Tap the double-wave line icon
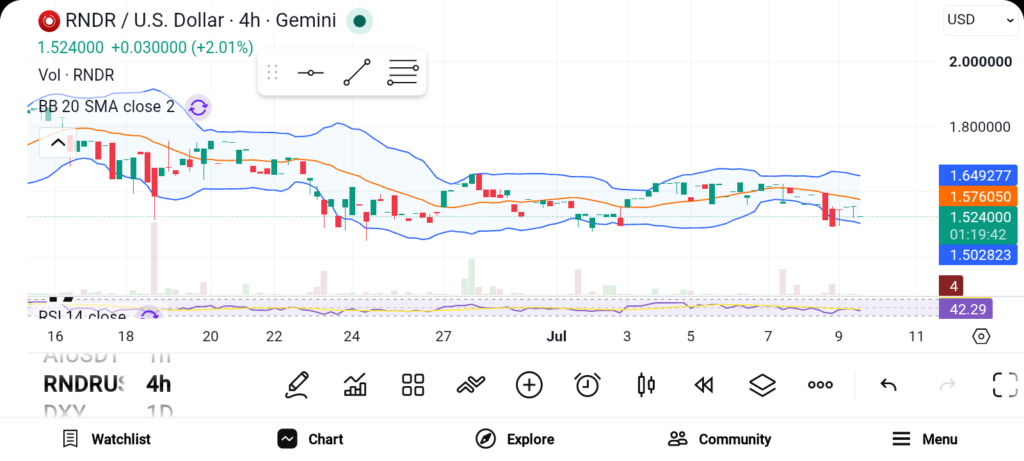Screen dimensions: 1024x461 (x=471, y=385)
